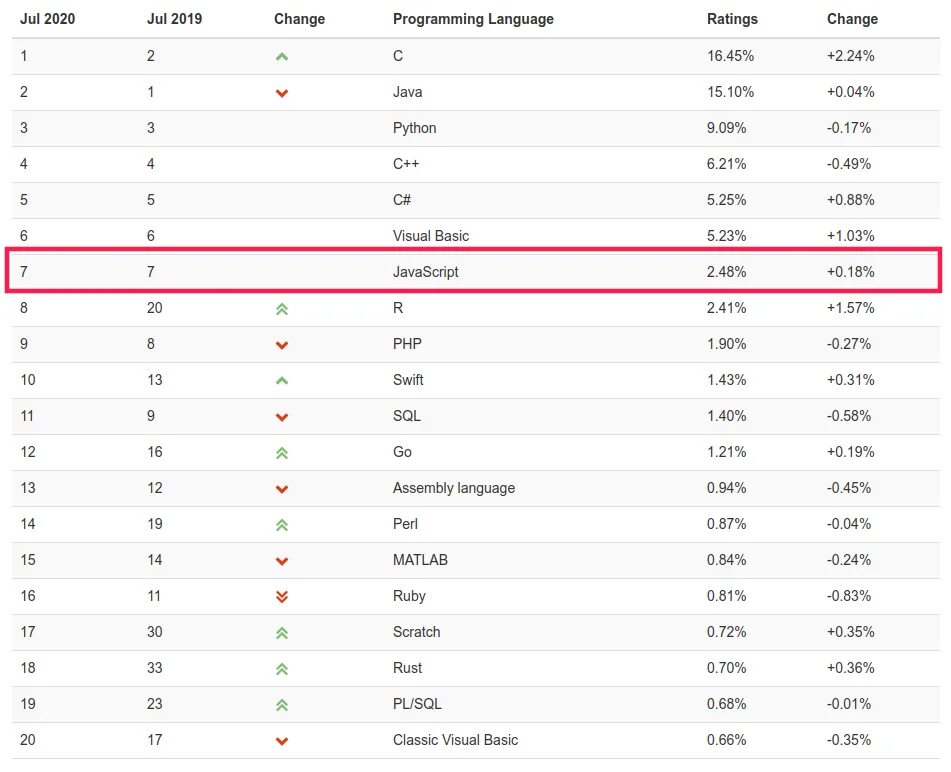Select the JavaScript language name
Viewport: 951px width, 772px height.
[x=425, y=272]
